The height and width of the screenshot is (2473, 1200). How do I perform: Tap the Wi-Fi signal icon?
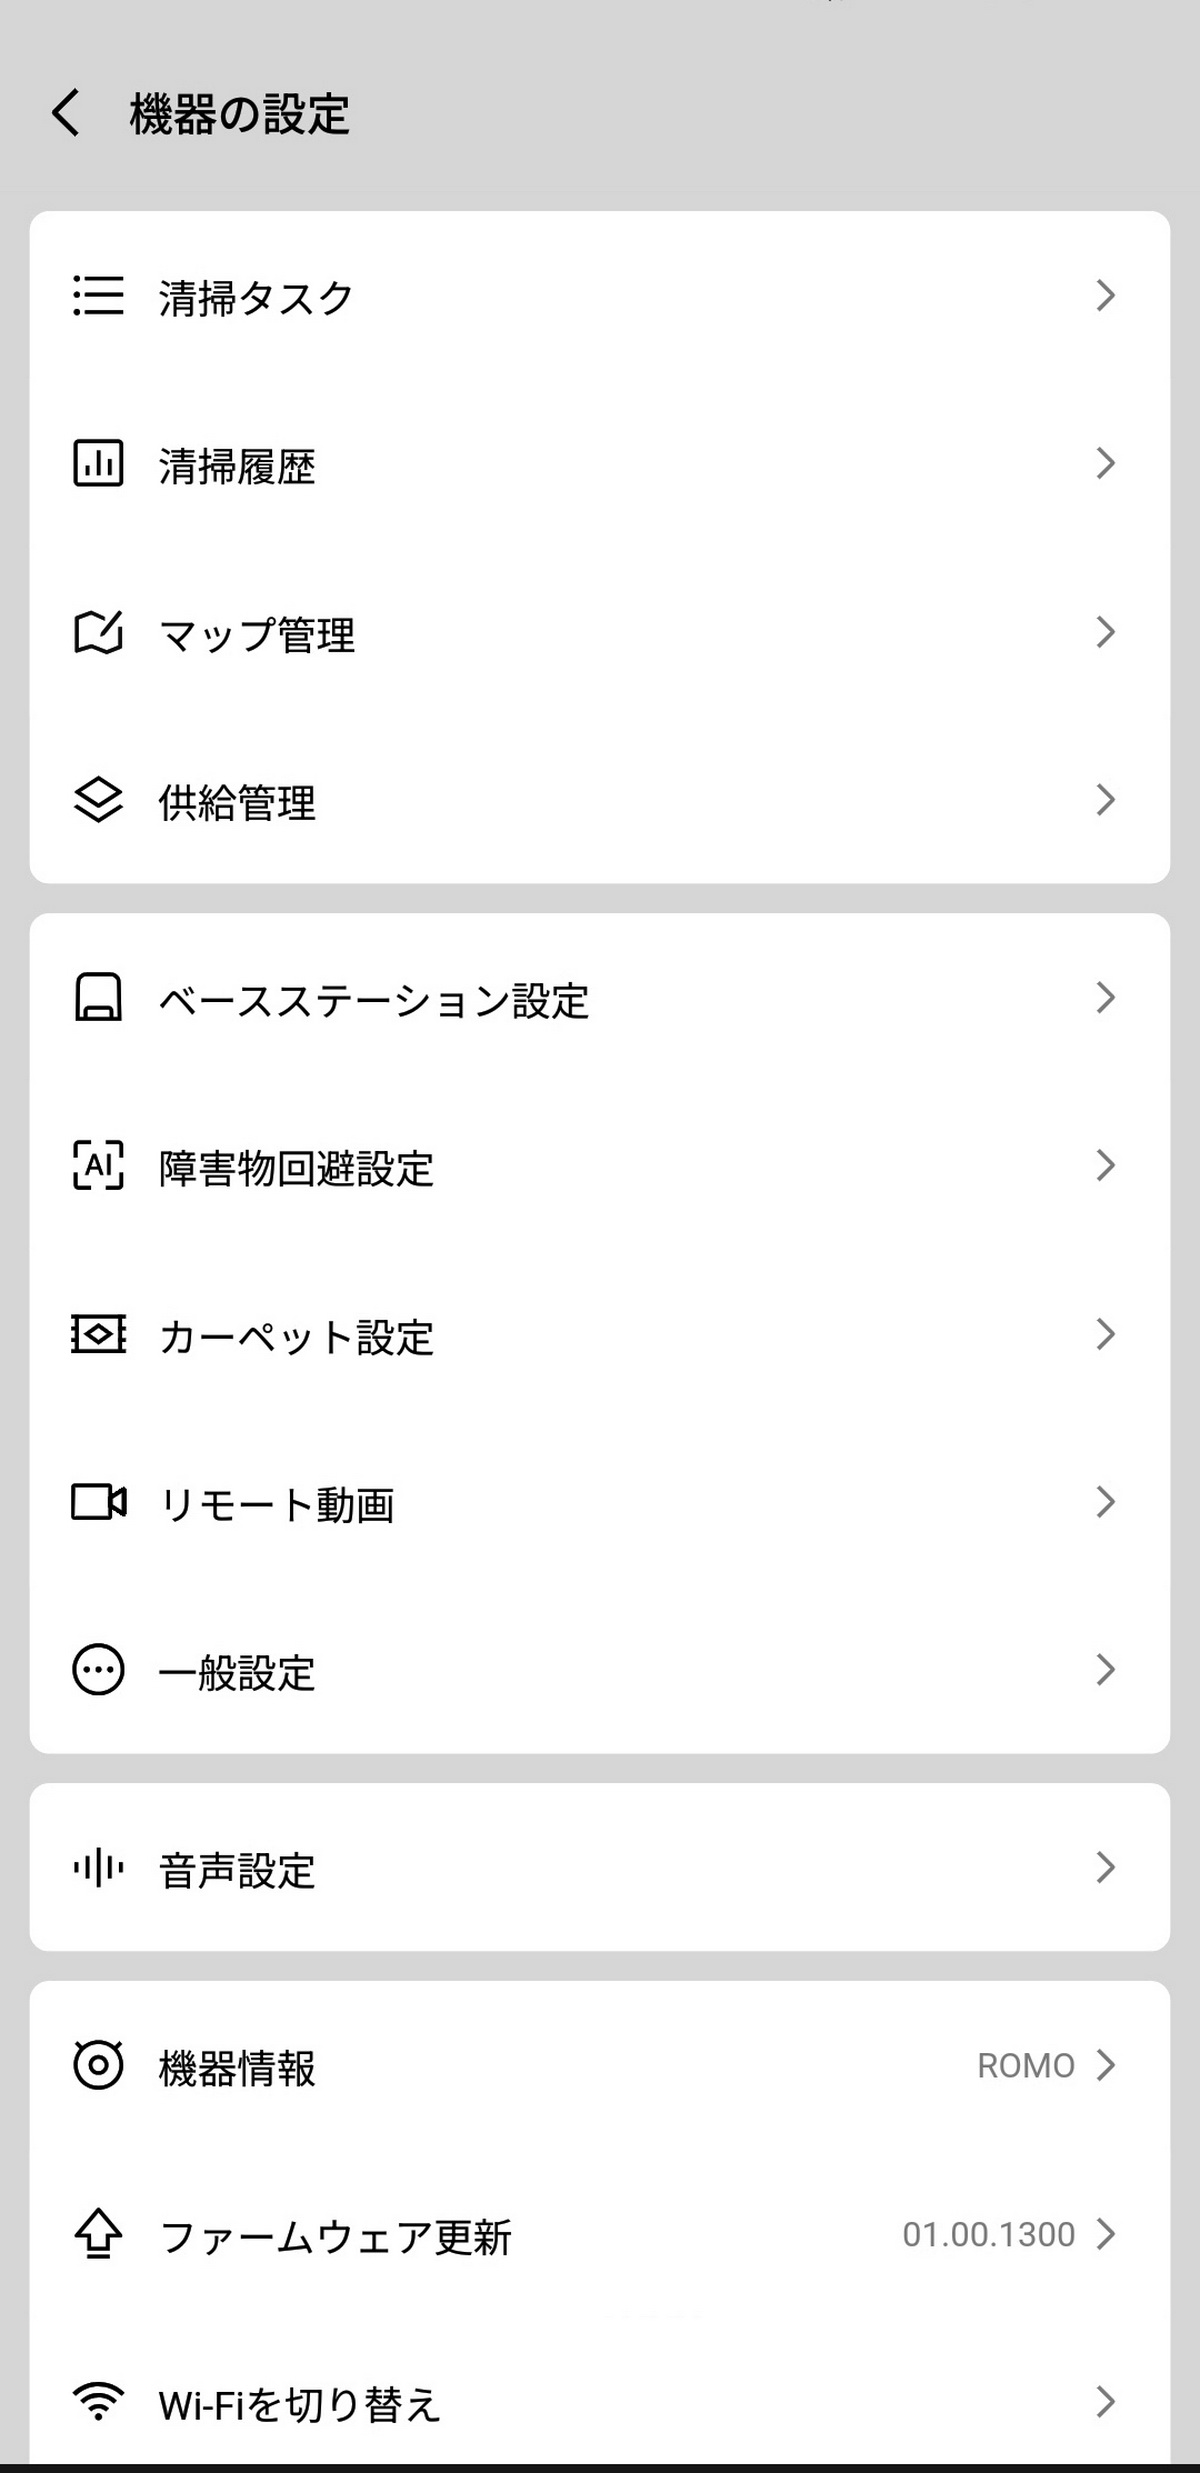click(98, 2402)
